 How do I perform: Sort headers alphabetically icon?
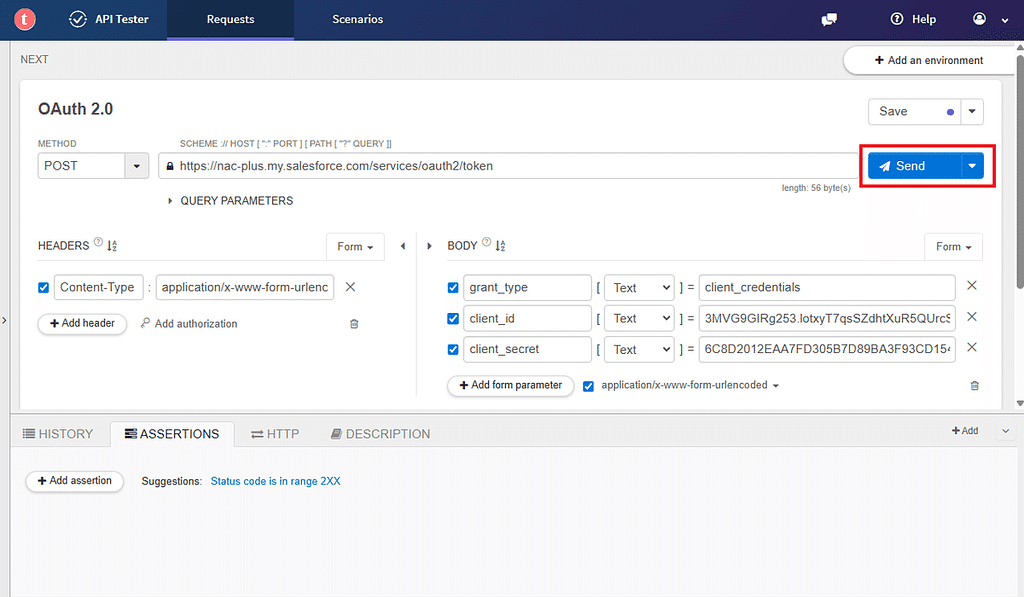[x=112, y=246]
